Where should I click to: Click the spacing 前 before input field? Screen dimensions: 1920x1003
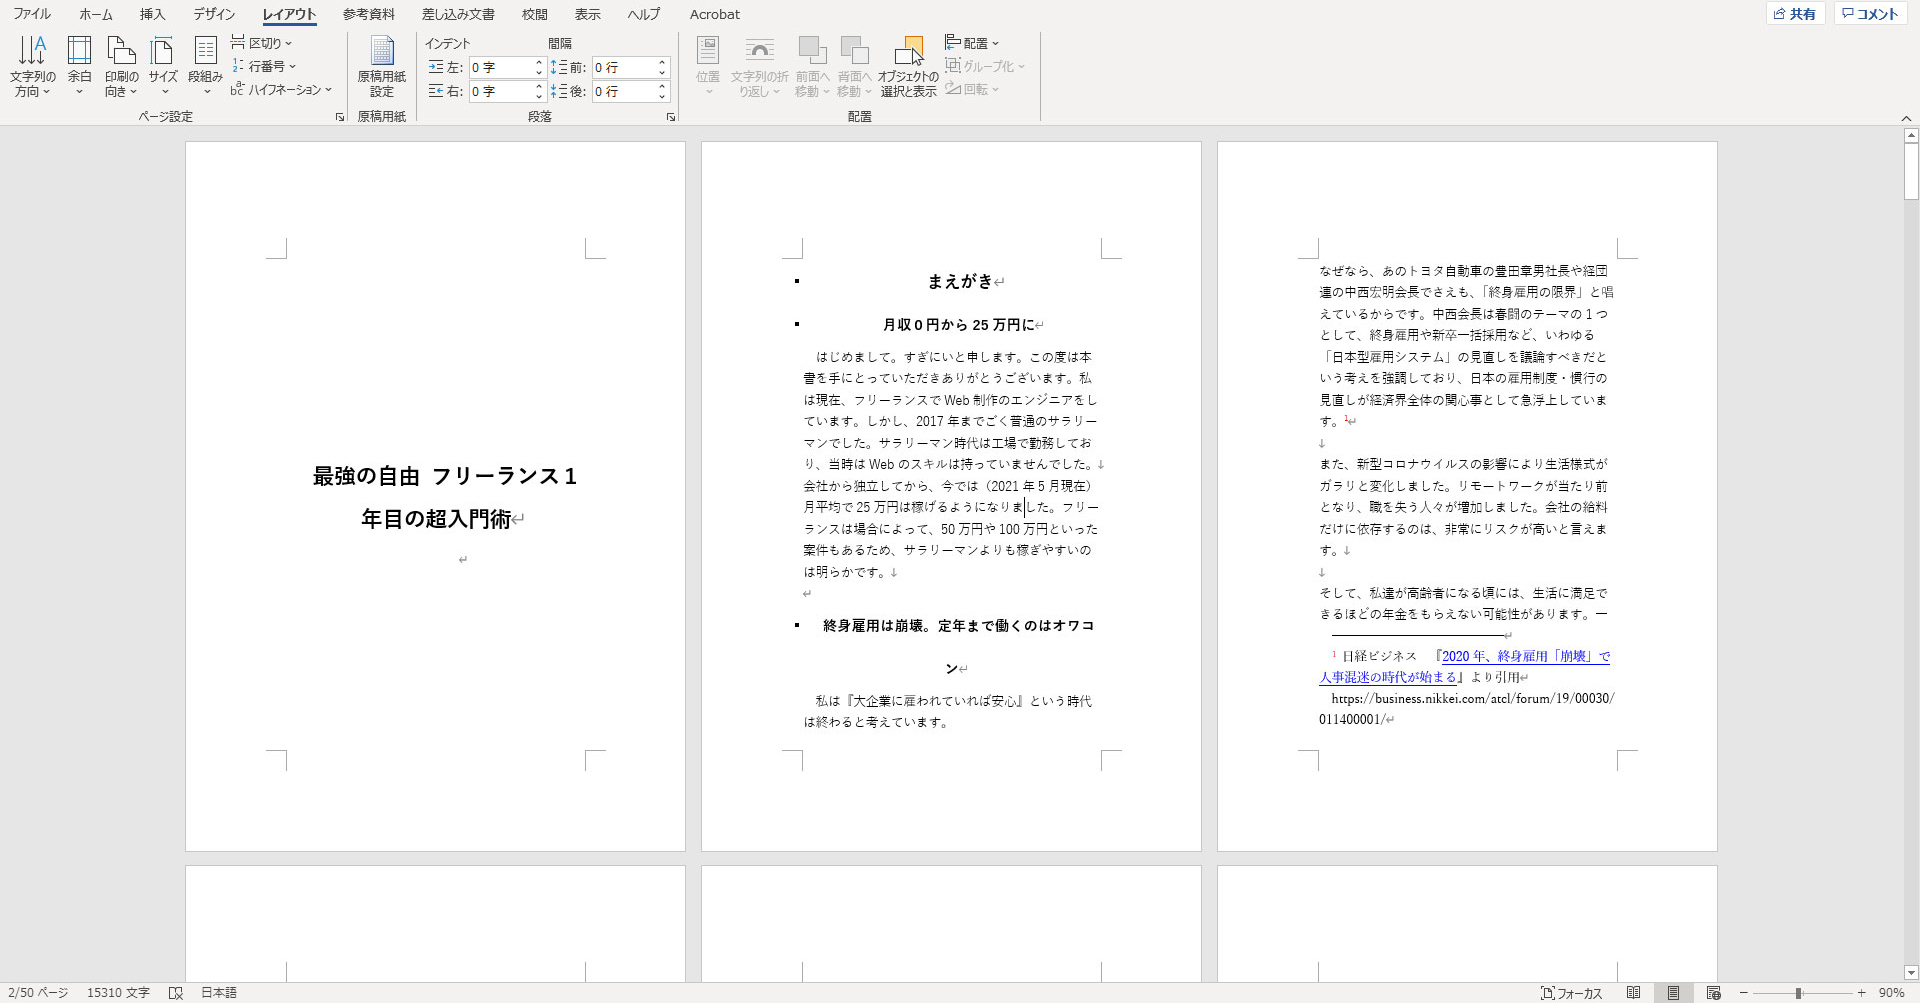coord(623,67)
